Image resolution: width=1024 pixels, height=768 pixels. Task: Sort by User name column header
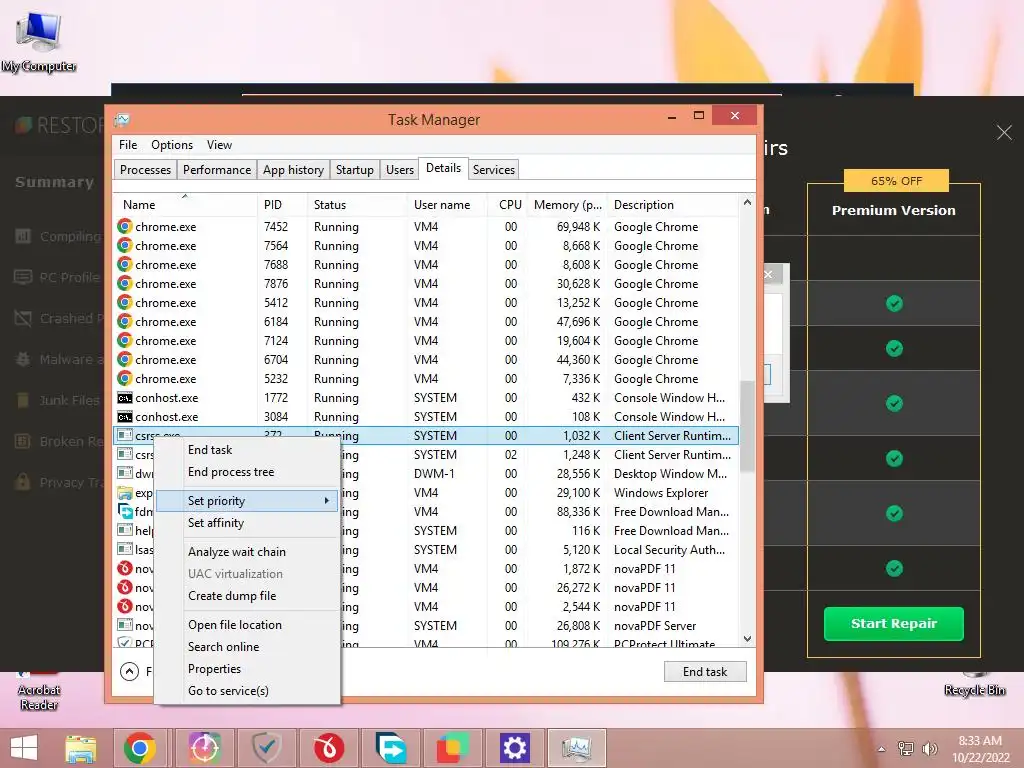click(x=447, y=204)
